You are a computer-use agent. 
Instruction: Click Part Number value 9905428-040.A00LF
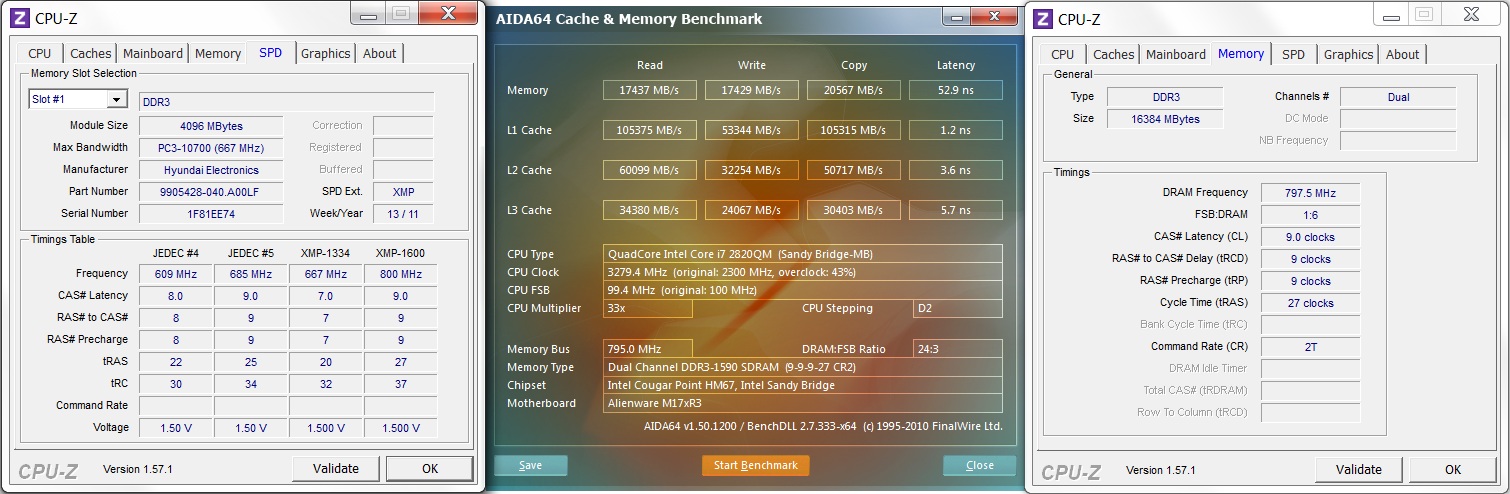tap(212, 192)
